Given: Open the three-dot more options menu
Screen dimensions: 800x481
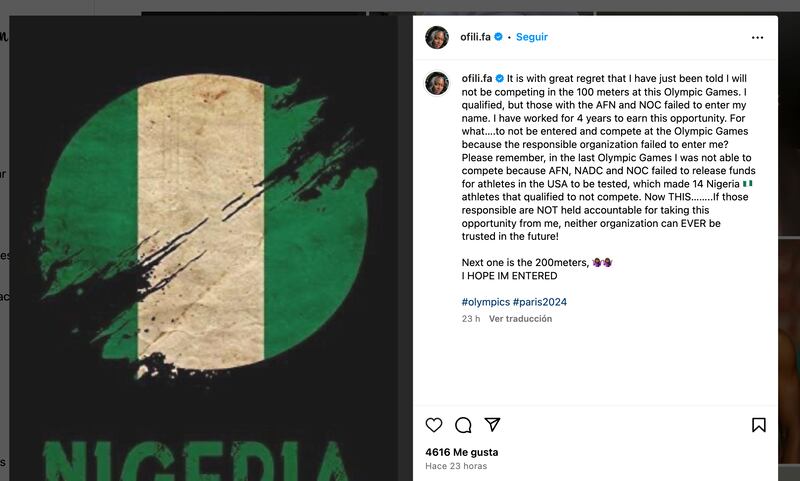Looking at the screenshot, I should pos(757,37).
